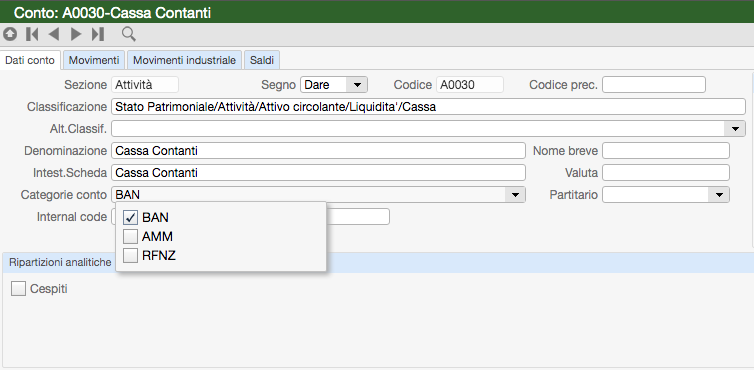Switch to the Saldi tab
This screenshot has height=370, width=754.
[x=262, y=61]
